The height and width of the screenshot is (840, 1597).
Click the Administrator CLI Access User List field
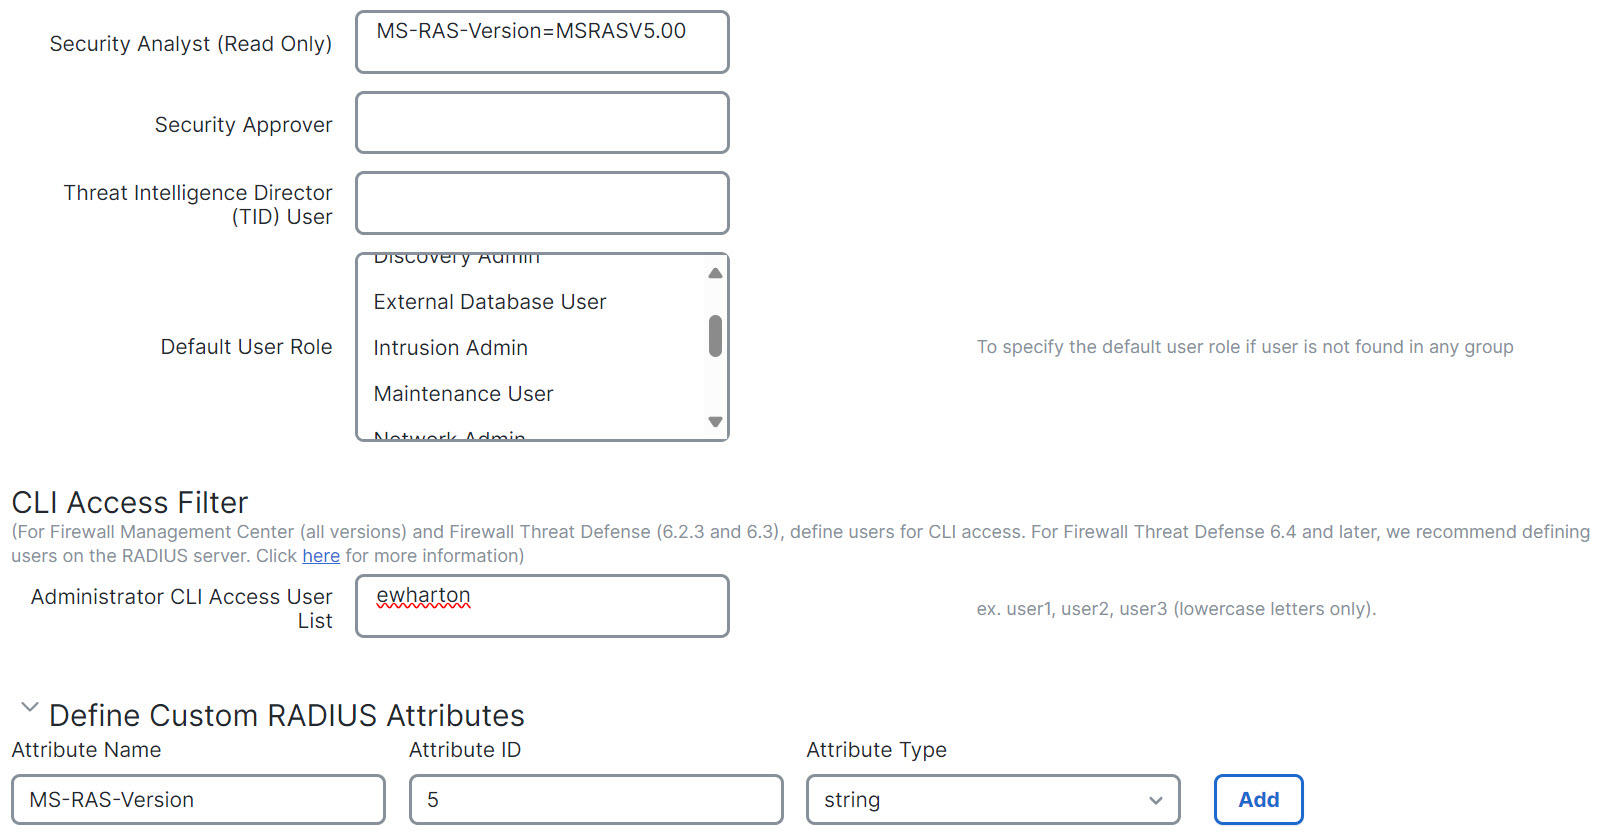point(542,606)
